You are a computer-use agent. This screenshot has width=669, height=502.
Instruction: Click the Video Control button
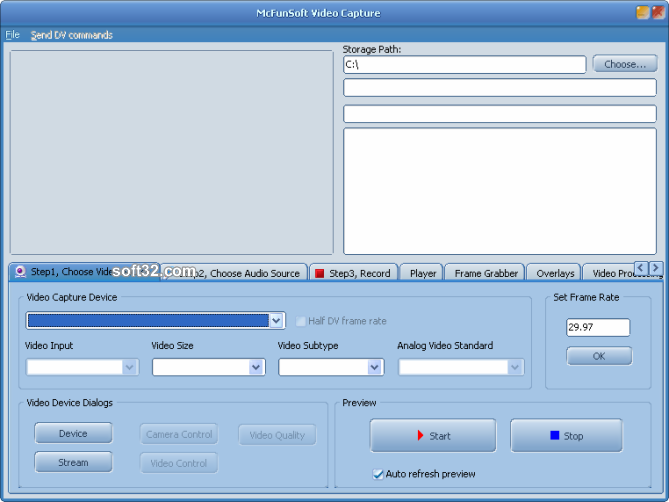[x=178, y=463]
